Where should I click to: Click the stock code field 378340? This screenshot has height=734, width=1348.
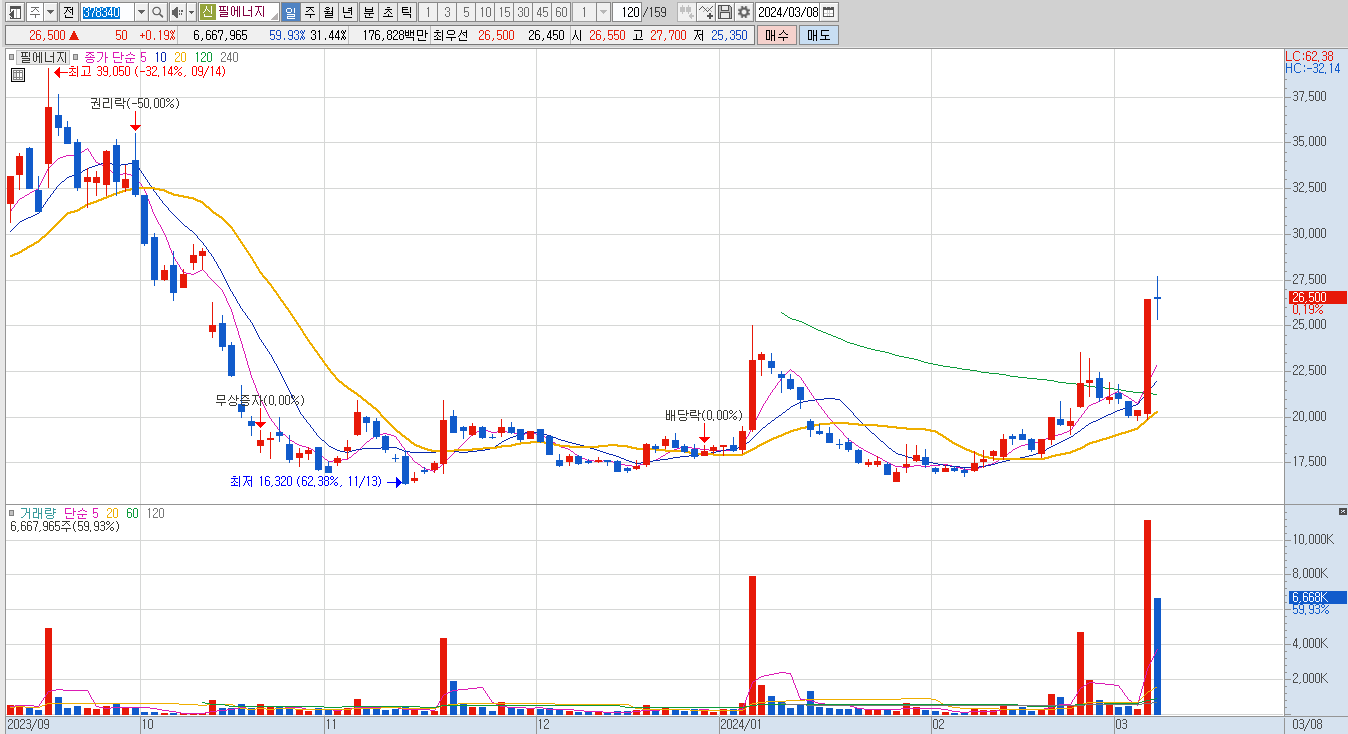pos(105,12)
